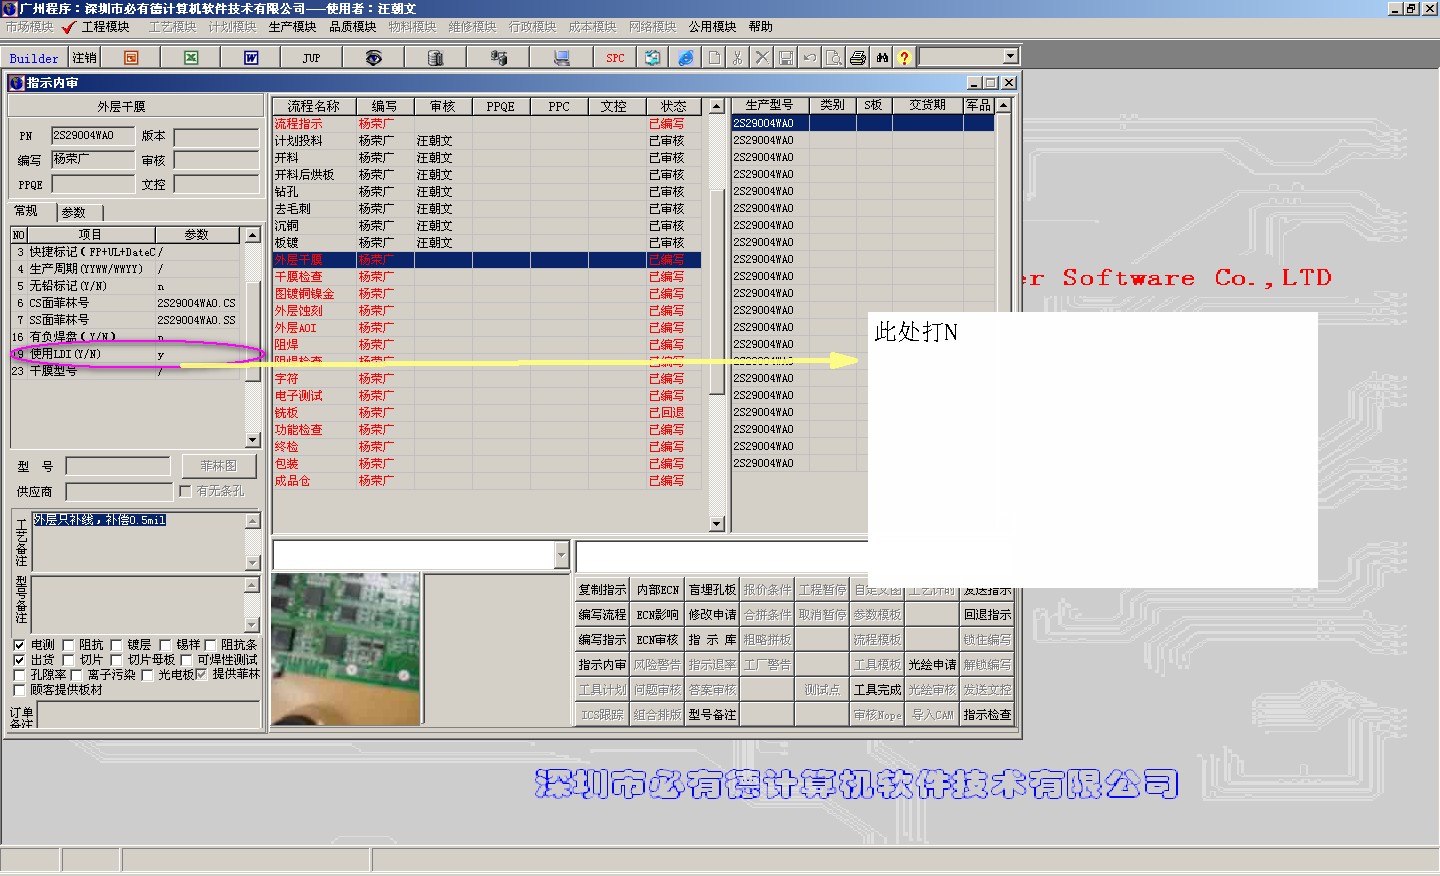Viewport: 1440px width, 876px height.
Task: Click the 光绘申请 button
Action: click(x=932, y=665)
